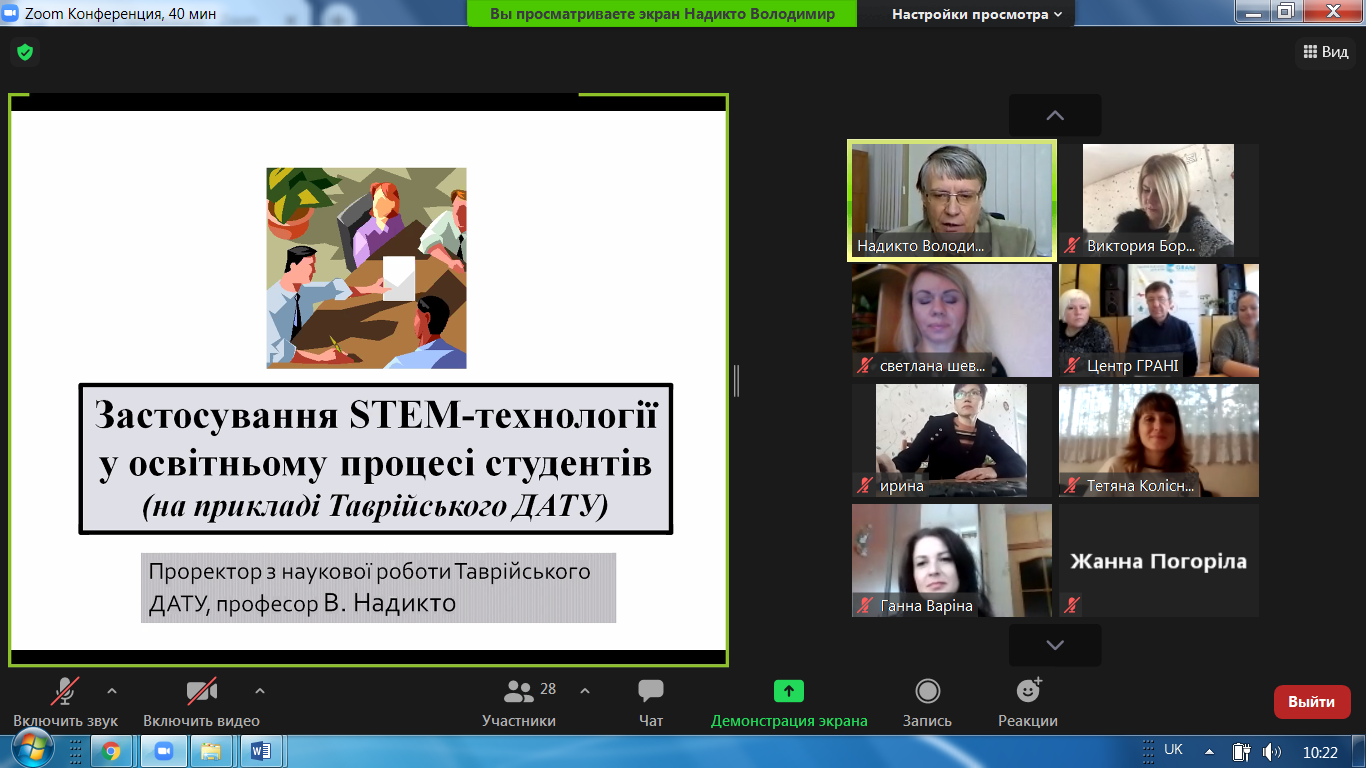
Task: Click muted mic icon on Виктория Бор... tile
Action: [x=1073, y=246]
